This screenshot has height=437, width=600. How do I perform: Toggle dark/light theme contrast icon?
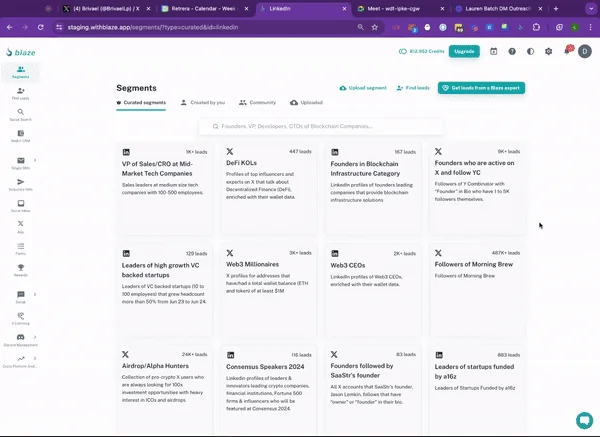530,51
